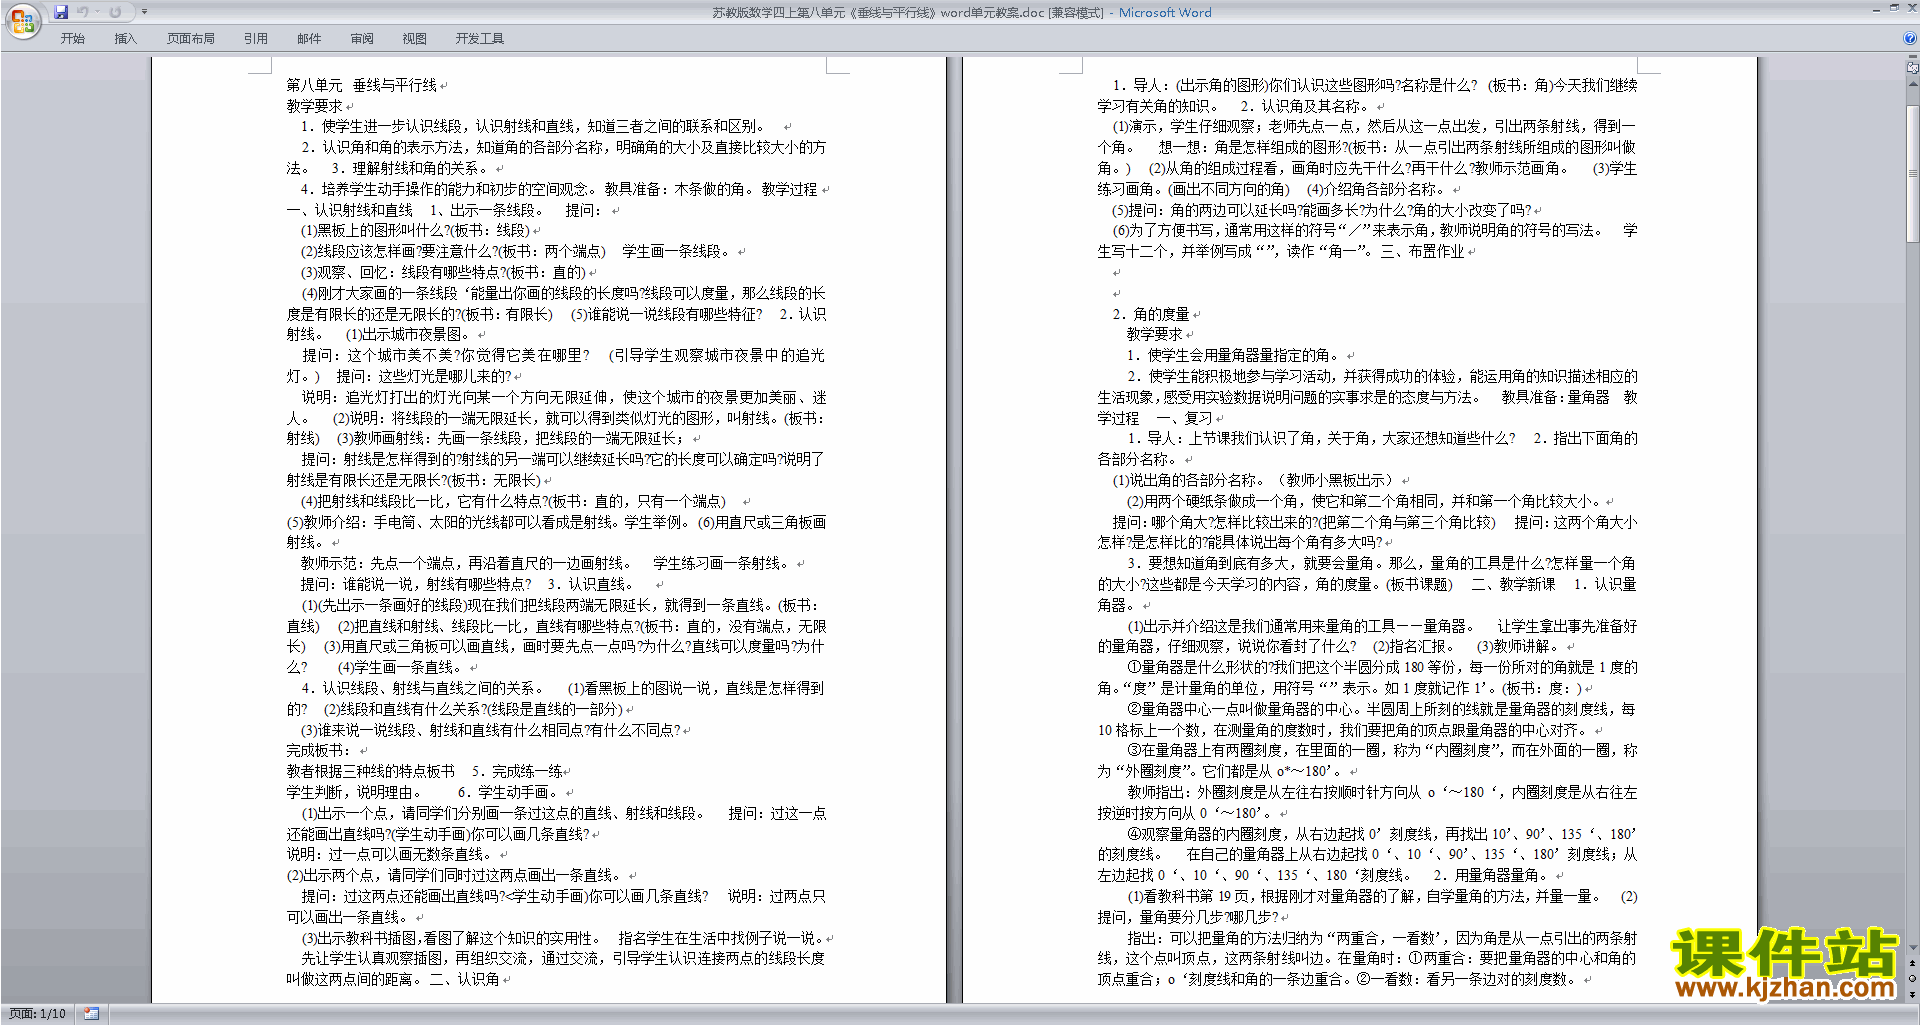Open Select Browse Object circle button
The width and height of the screenshot is (1920, 1025).
tap(1913, 978)
